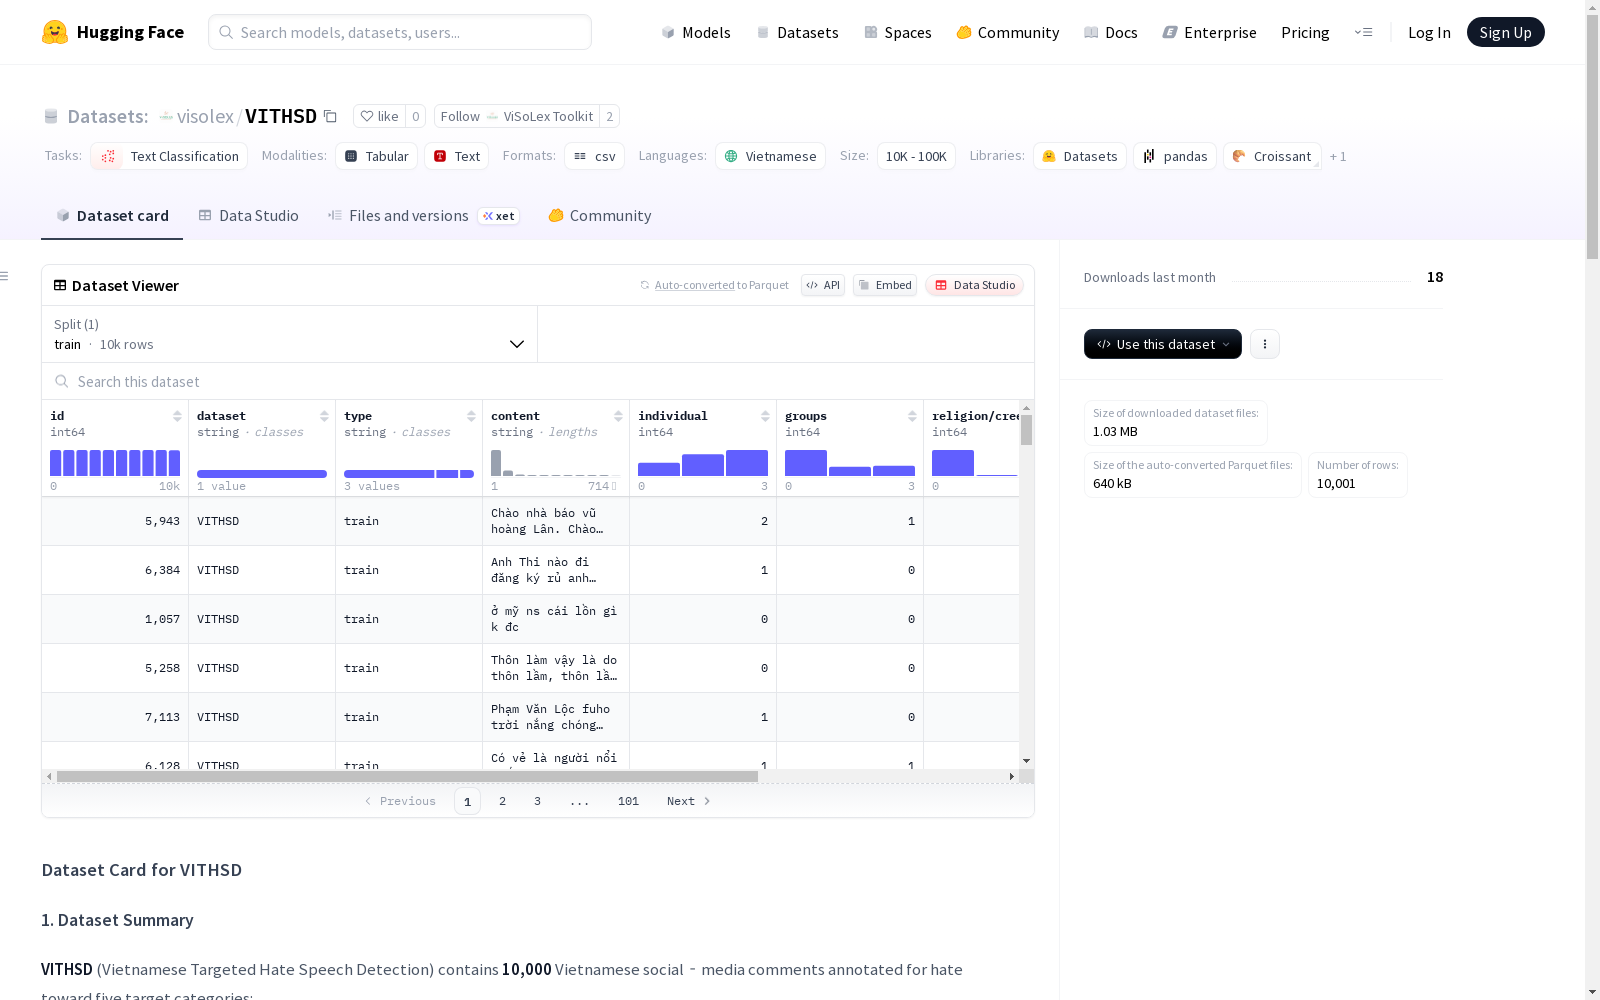This screenshot has height=1000, width=1600.
Task: Click the table vertical scrollbar thumb
Action: 1026,430
